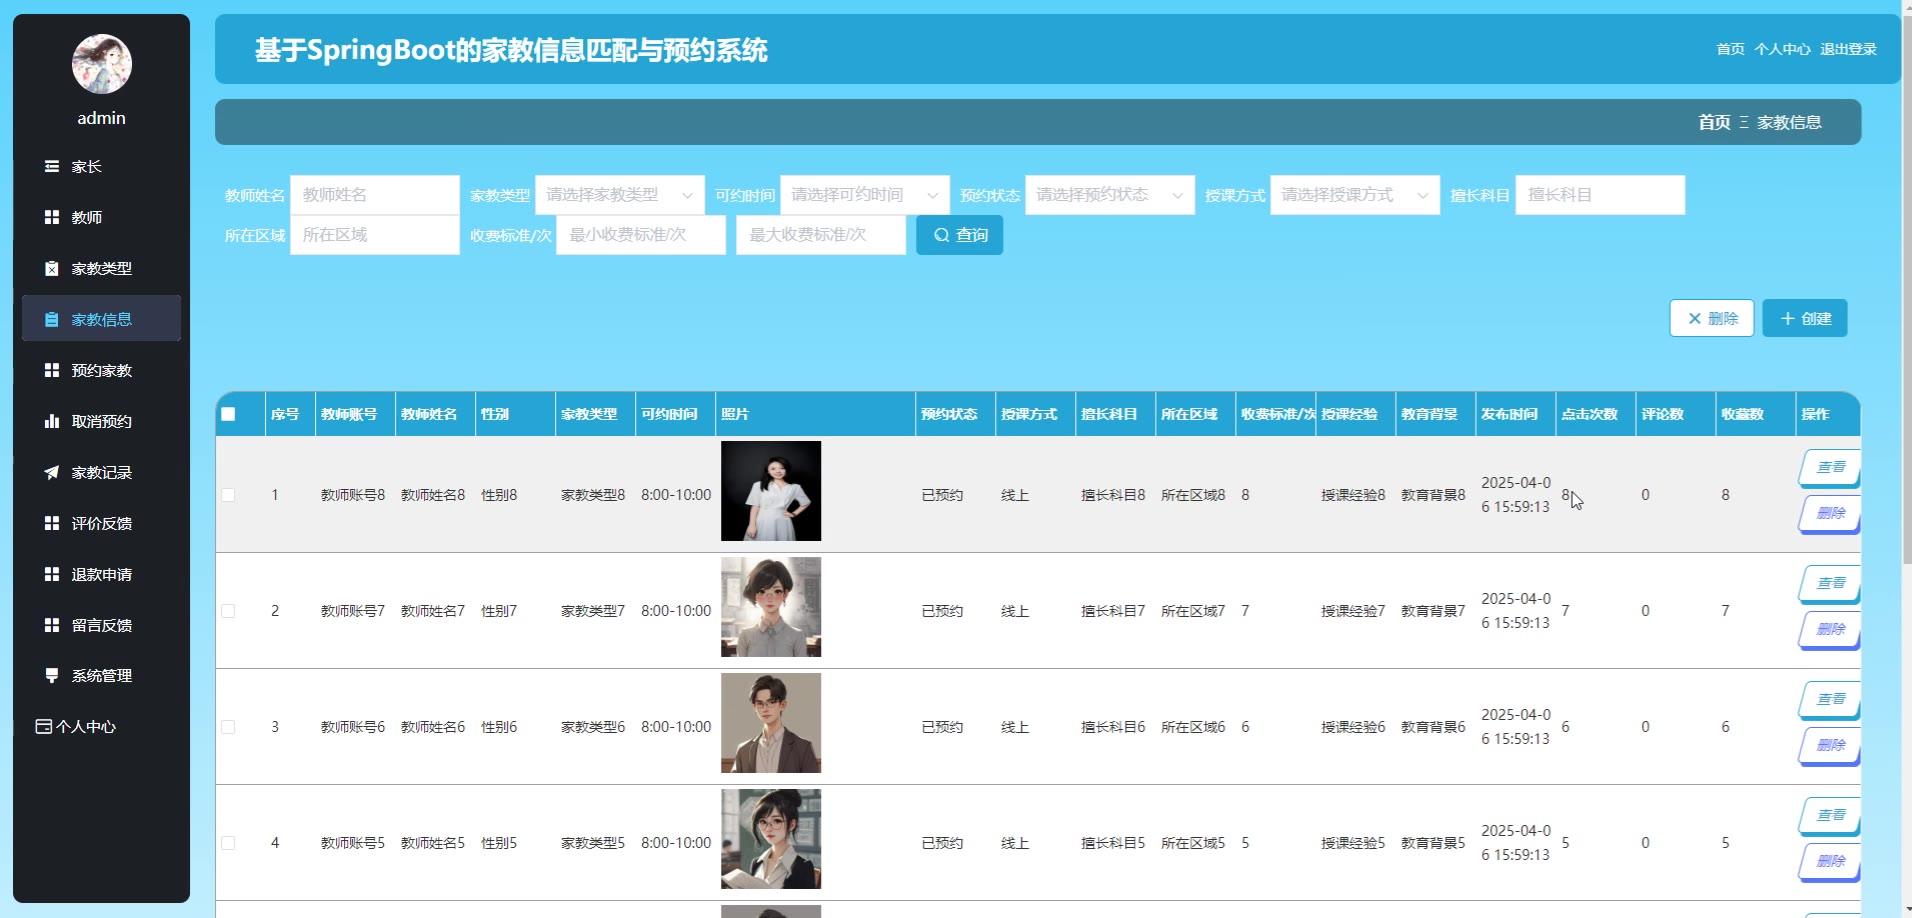Check the row checkbox for 教师账号8
This screenshot has height=918, width=1912.
228,495
